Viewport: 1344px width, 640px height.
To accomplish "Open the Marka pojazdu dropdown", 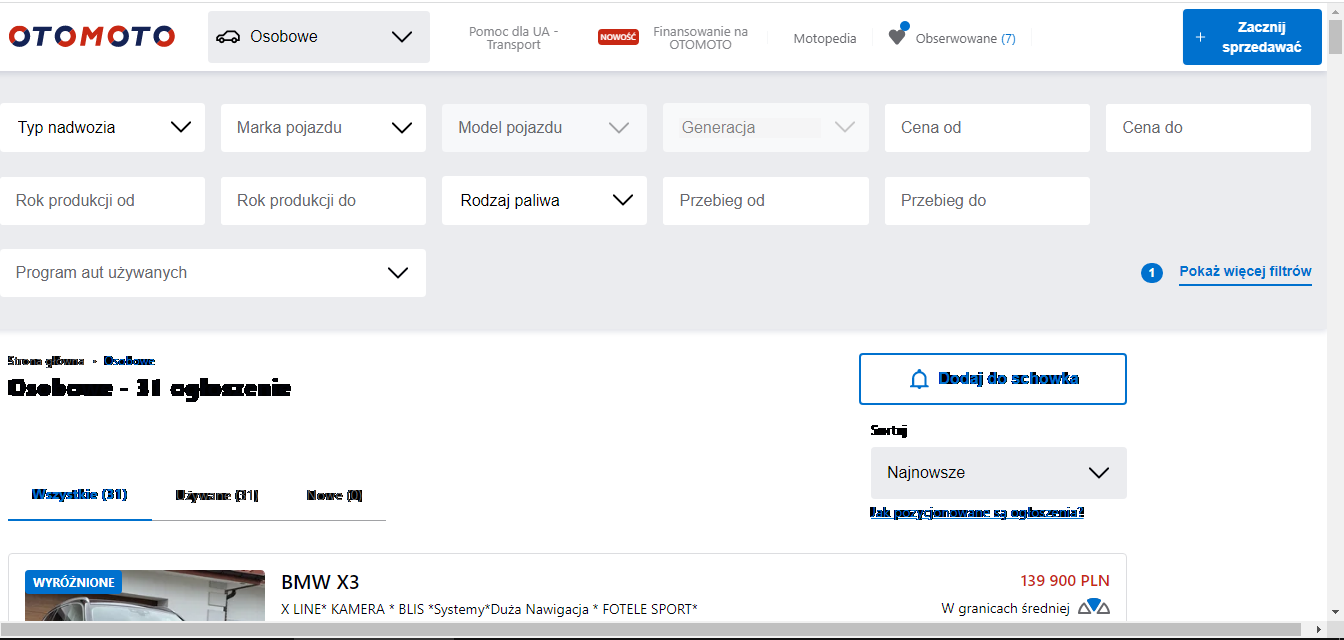I will tap(323, 127).
